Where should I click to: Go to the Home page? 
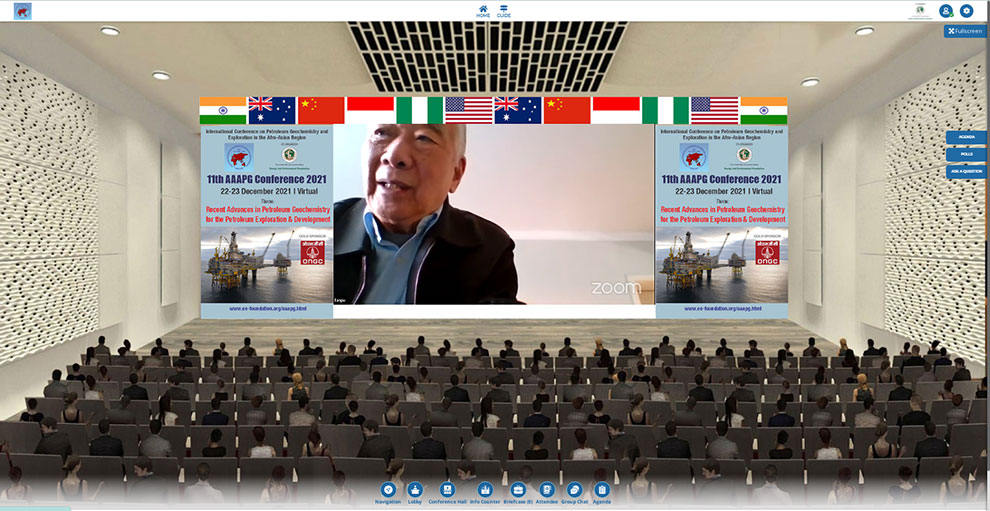pos(483,11)
